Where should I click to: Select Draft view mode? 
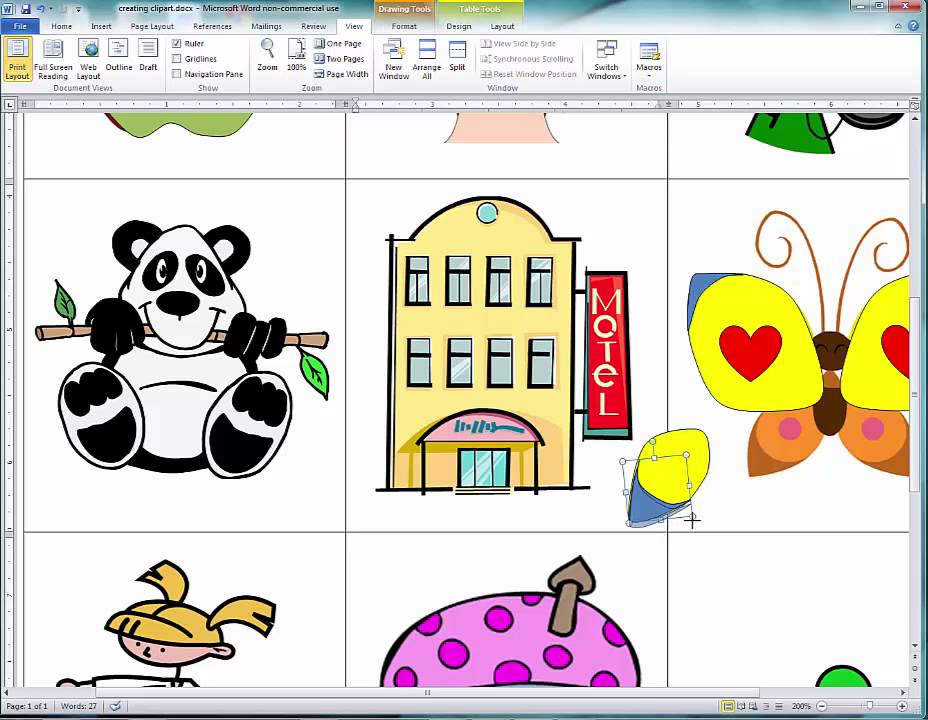(148, 60)
